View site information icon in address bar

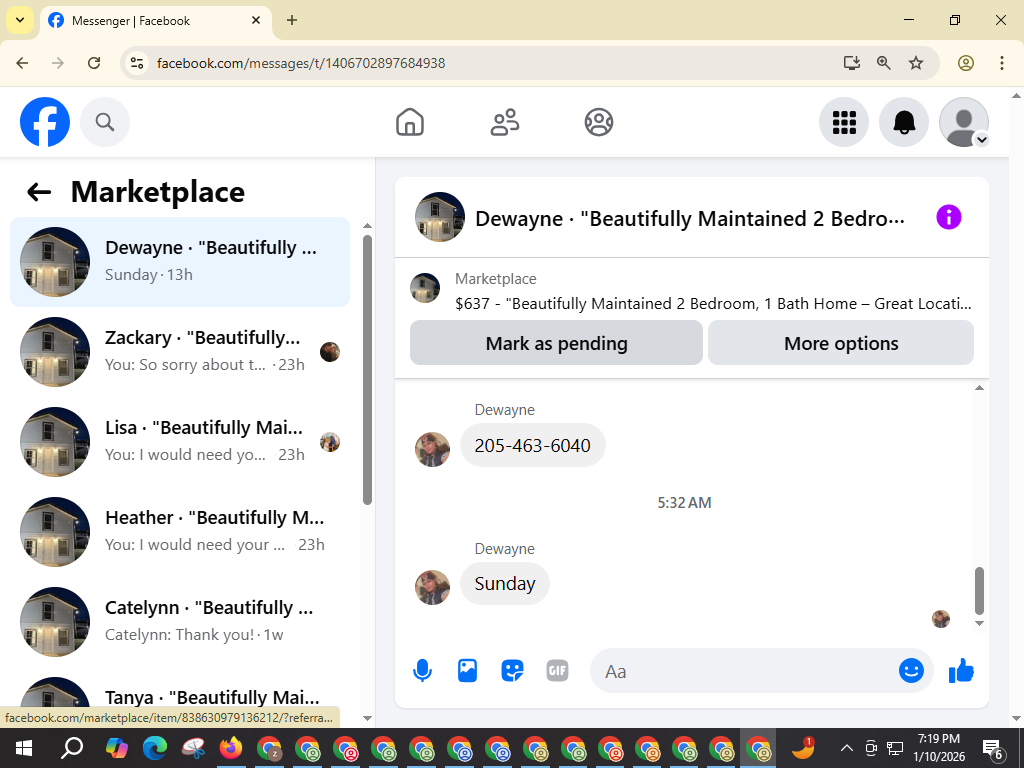coord(136,63)
